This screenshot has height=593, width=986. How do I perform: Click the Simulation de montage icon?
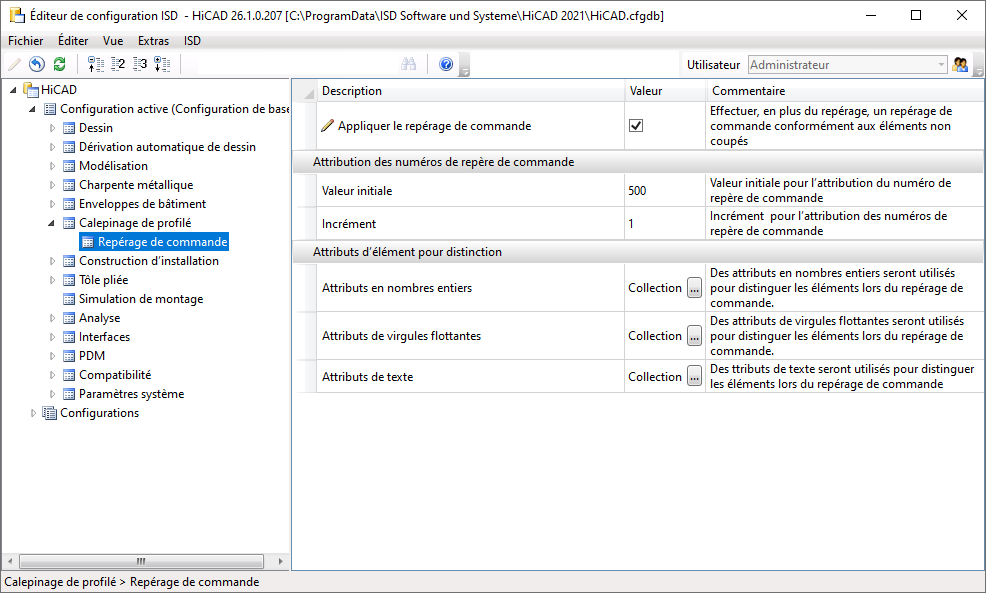pyautogui.click(x=69, y=299)
